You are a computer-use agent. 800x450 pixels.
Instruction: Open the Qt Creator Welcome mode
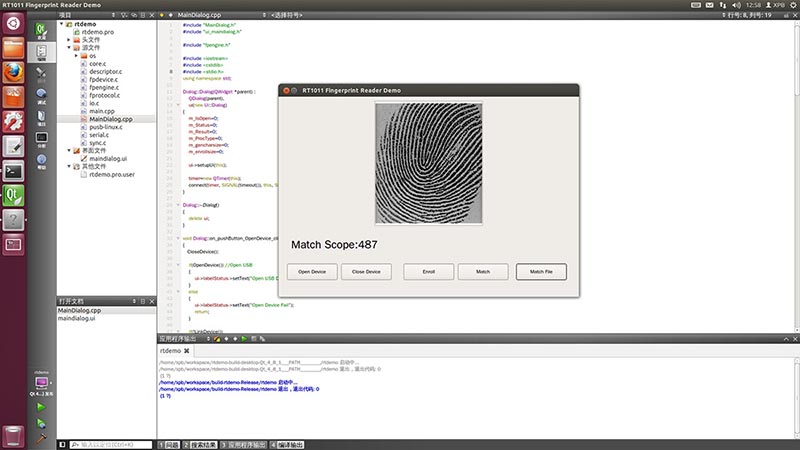coord(41,31)
